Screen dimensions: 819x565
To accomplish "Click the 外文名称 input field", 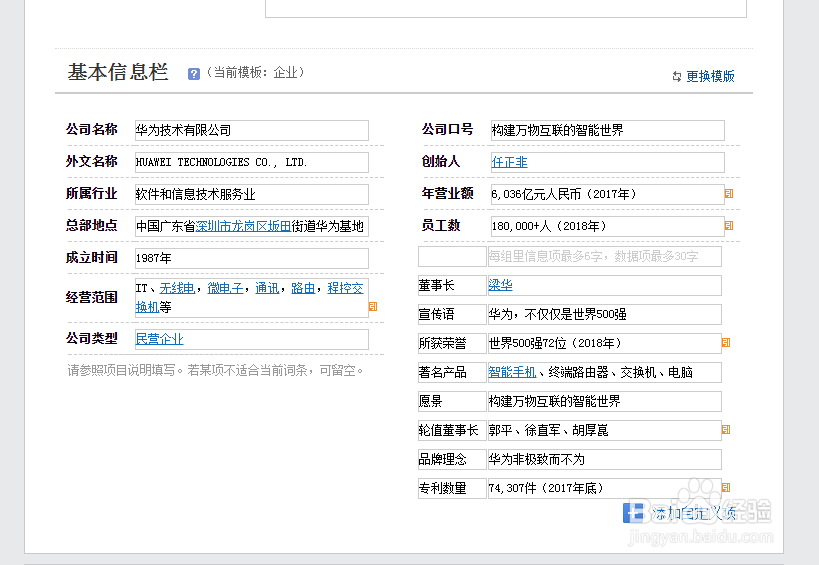I will (252, 162).
